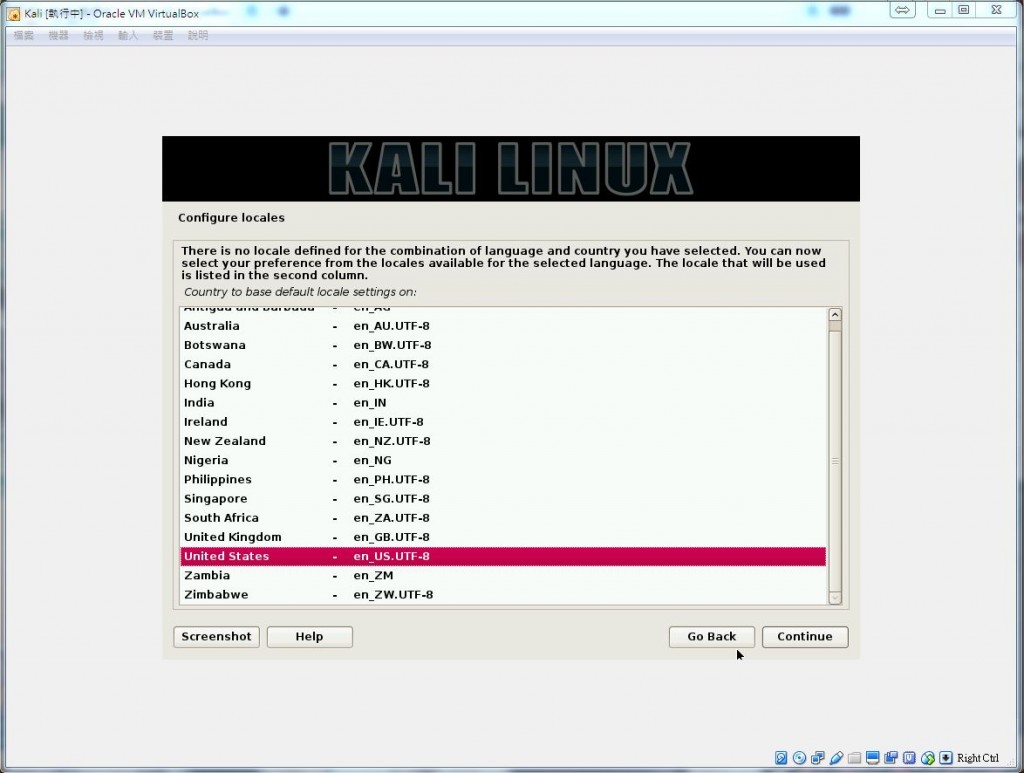Click the Go Back button
The width and height of the screenshot is (1024, 773).
coord(712,637)
